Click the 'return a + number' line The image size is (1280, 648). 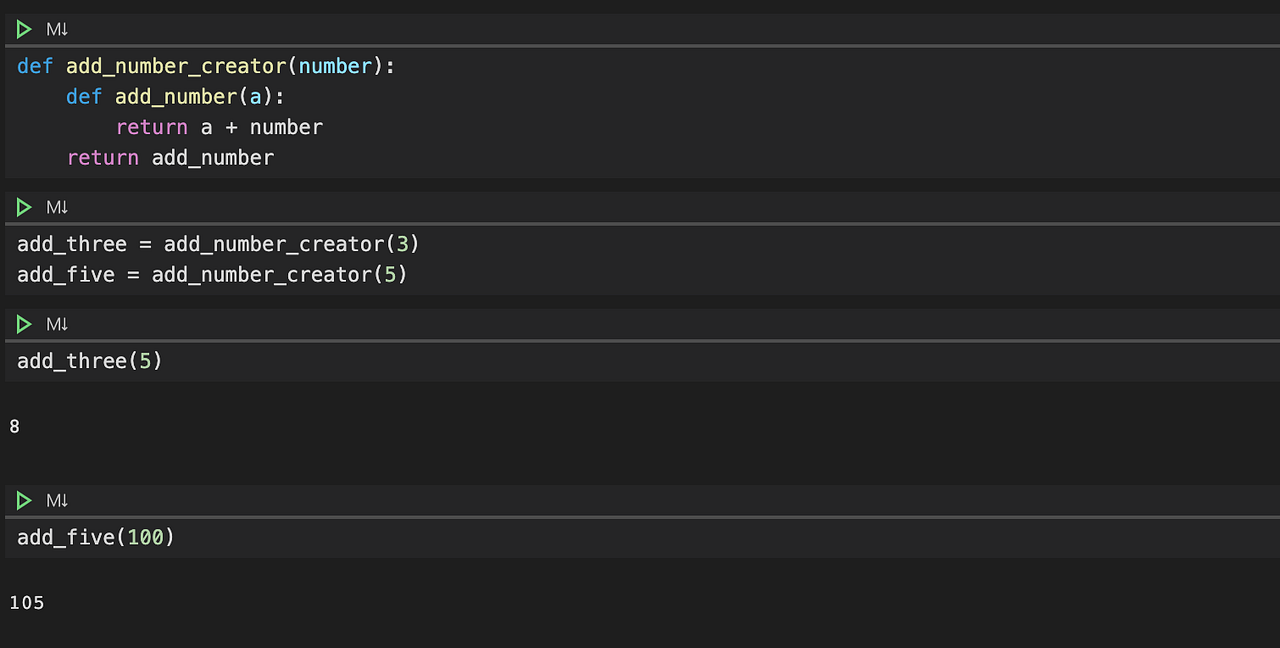[x=219, y=128]
